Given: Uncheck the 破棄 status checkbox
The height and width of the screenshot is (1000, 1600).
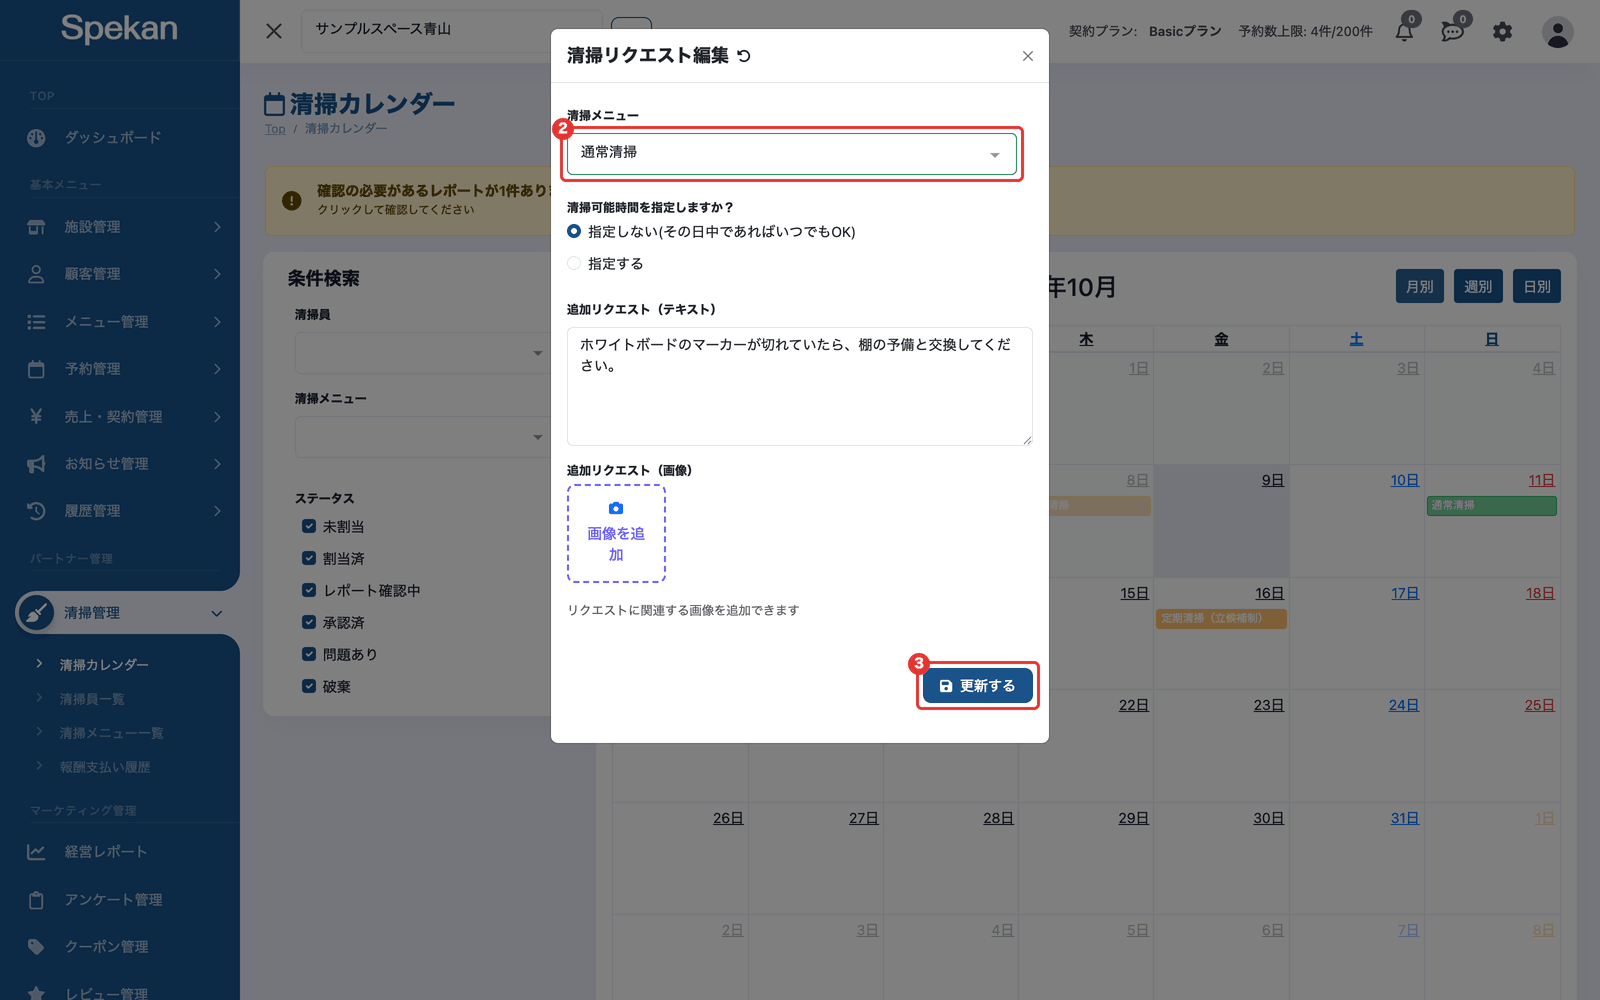Looking at the screenshot, I should pyautogui.click(x=309, y=686).
